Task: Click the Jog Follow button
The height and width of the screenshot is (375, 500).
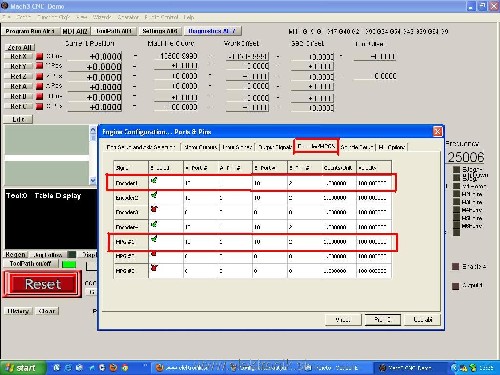Action: (x=48, y=254)
